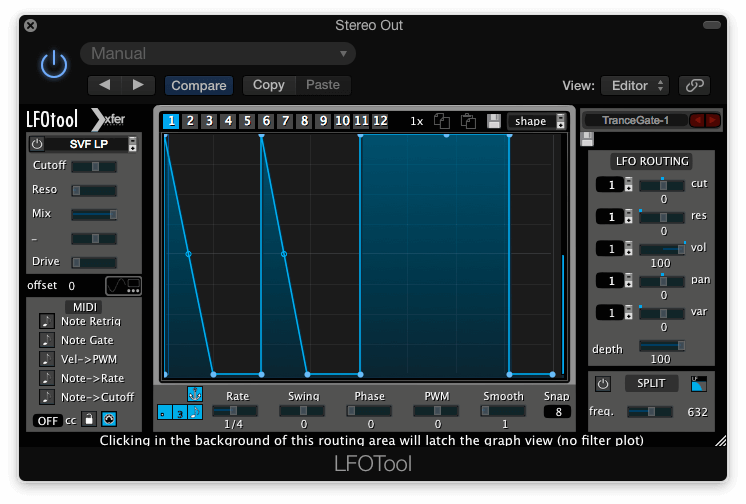Open the Manual preset dropdown
This screenshot has height=504, width=746.
tap(218, 53)
